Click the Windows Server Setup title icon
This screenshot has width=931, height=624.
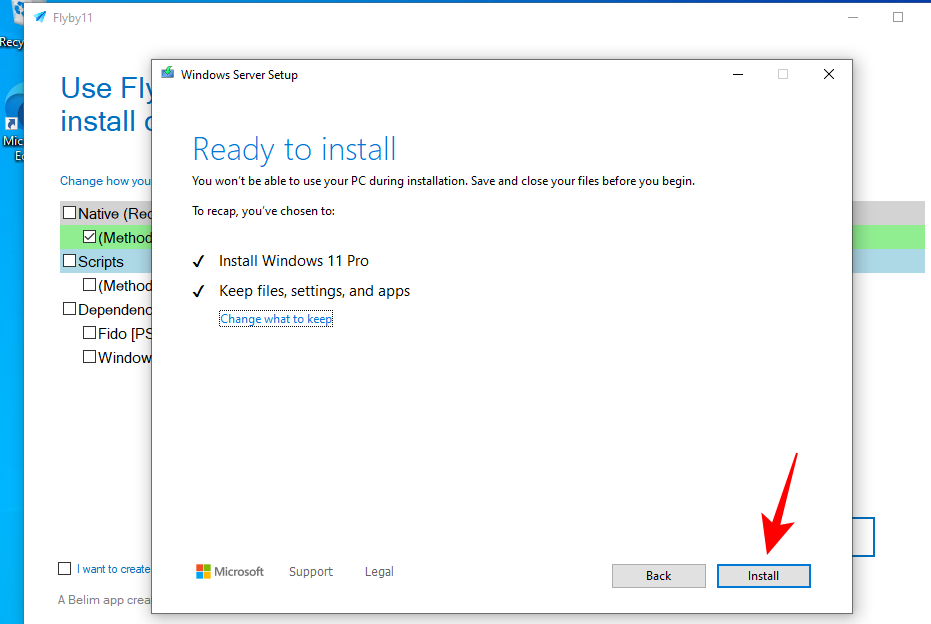[168, 74]
